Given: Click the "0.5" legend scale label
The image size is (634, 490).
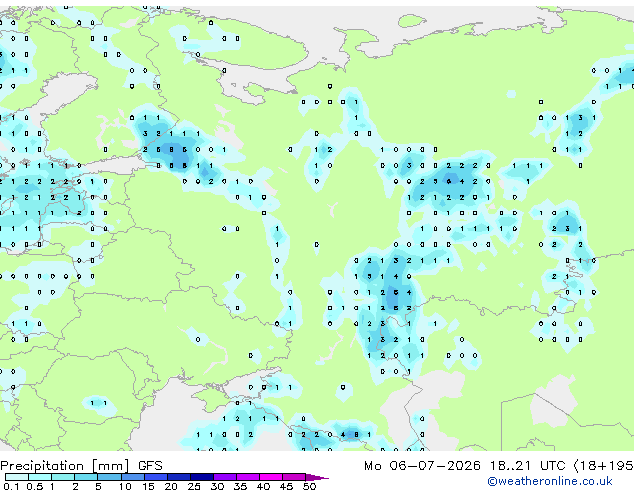Looking at the screenshot, I should point(35,486).
